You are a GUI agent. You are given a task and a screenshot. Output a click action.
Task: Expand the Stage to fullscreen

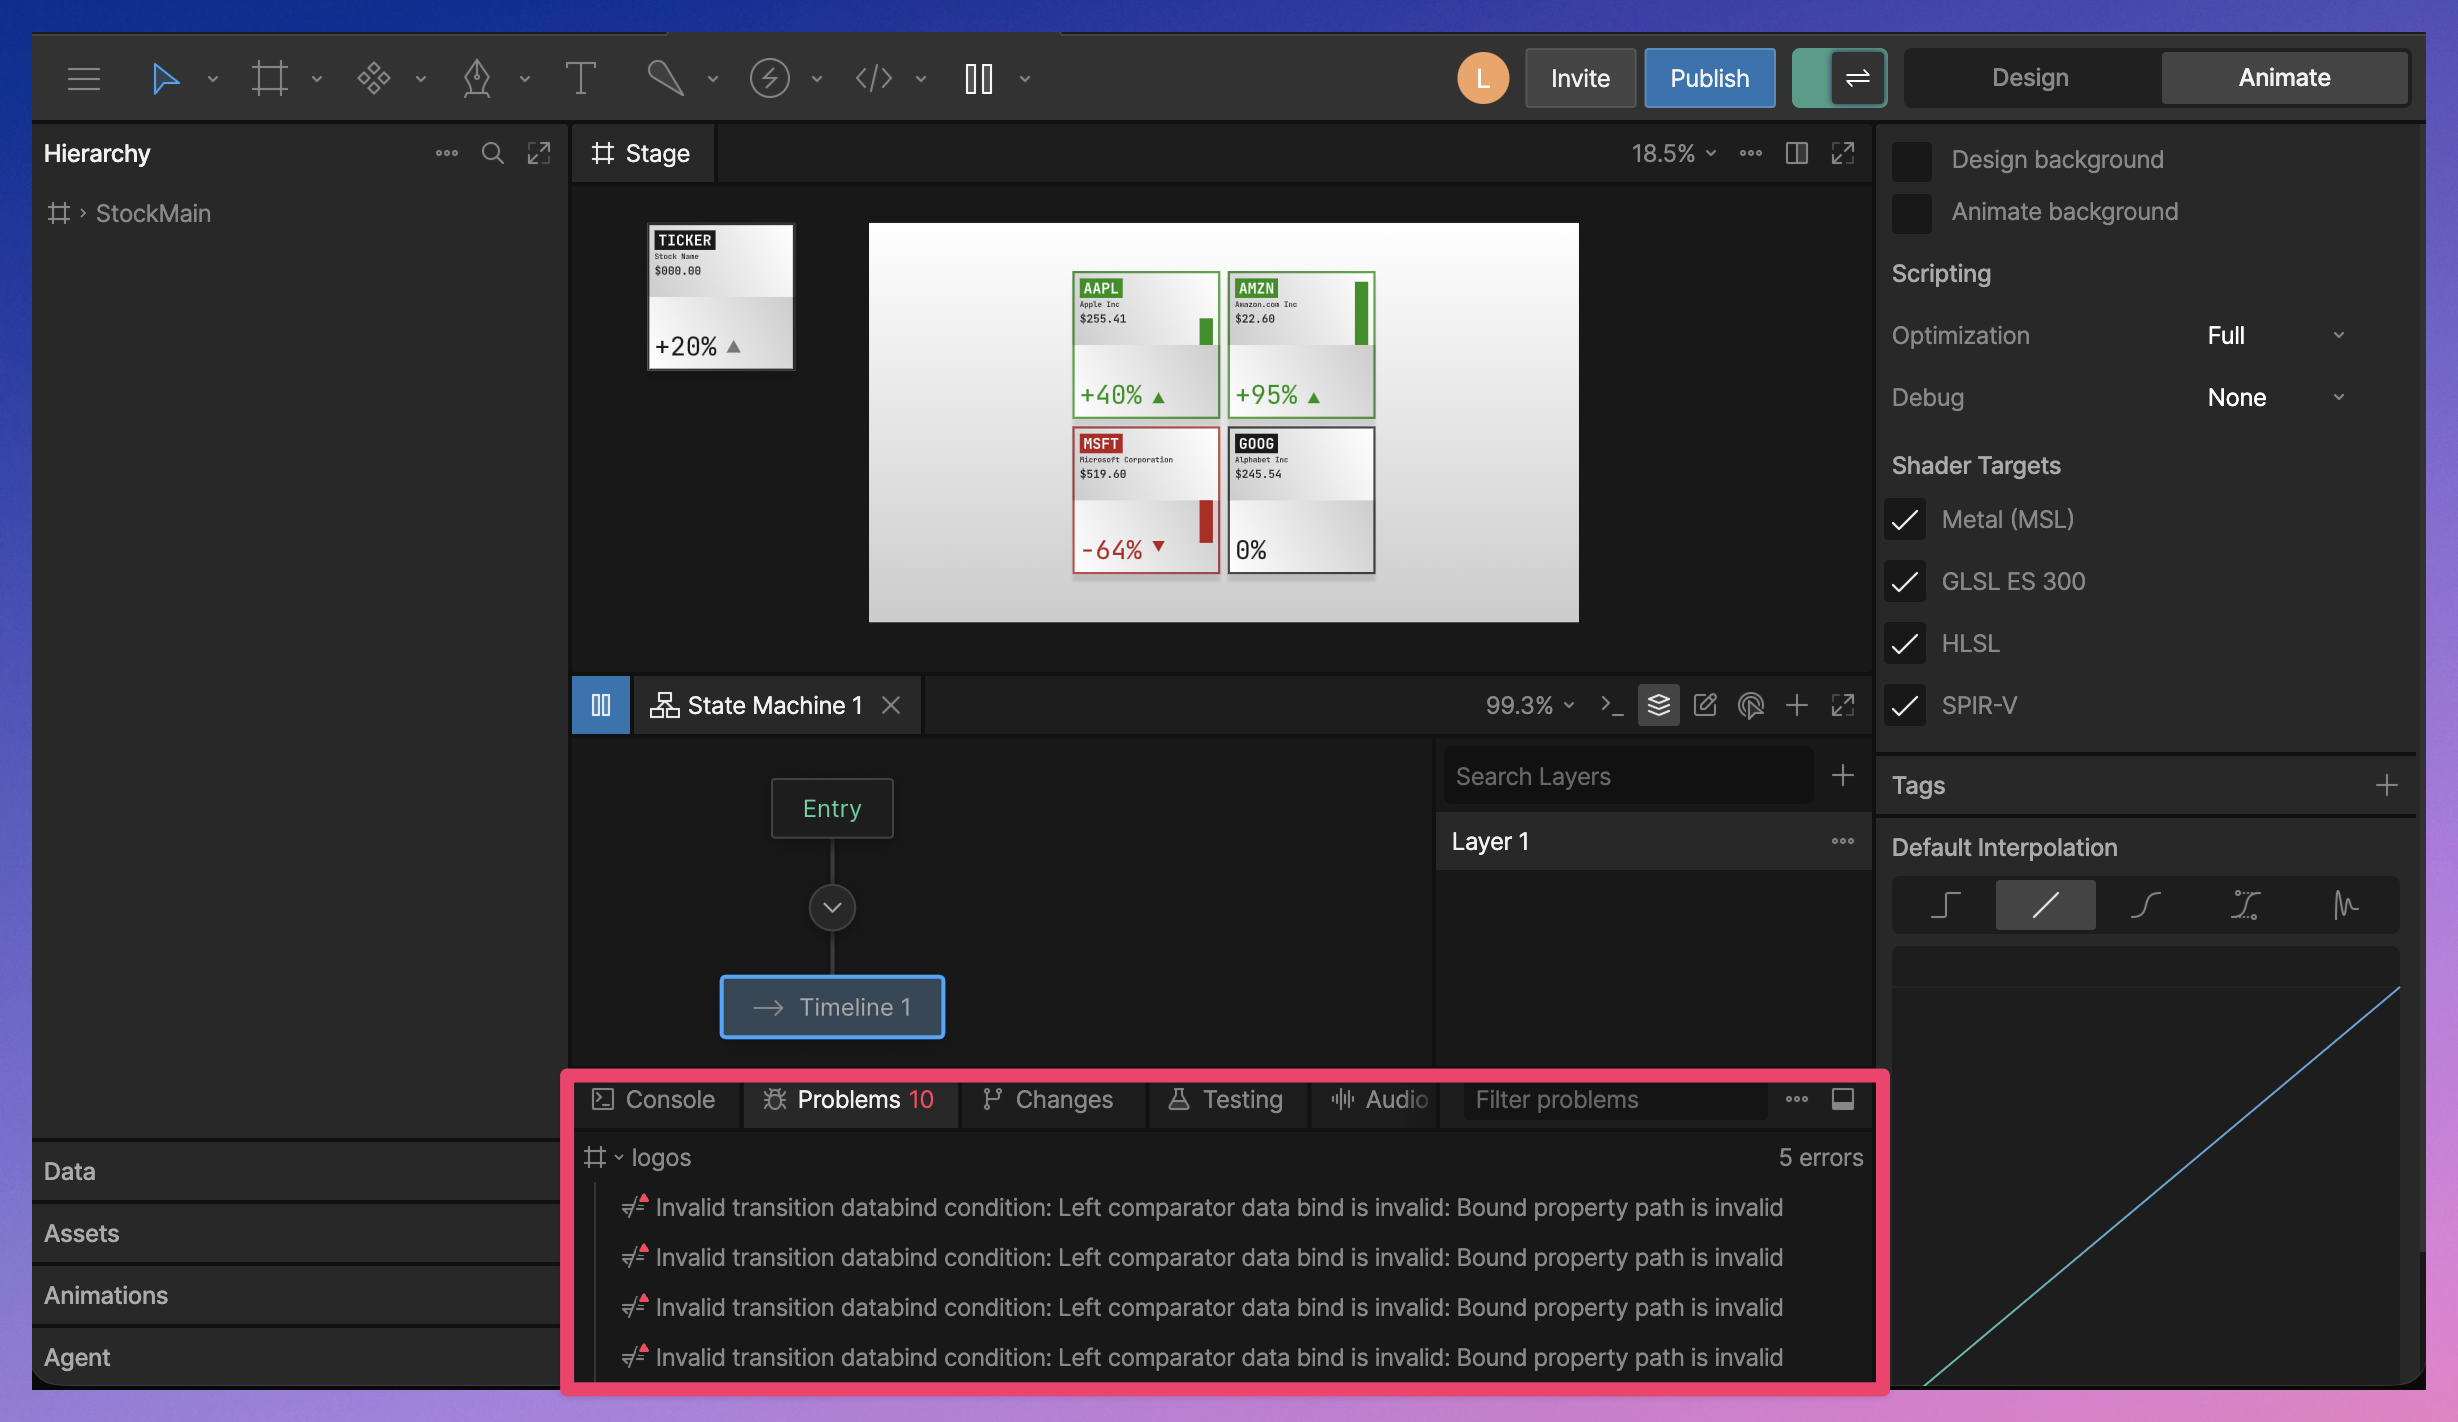(1842, 153)
